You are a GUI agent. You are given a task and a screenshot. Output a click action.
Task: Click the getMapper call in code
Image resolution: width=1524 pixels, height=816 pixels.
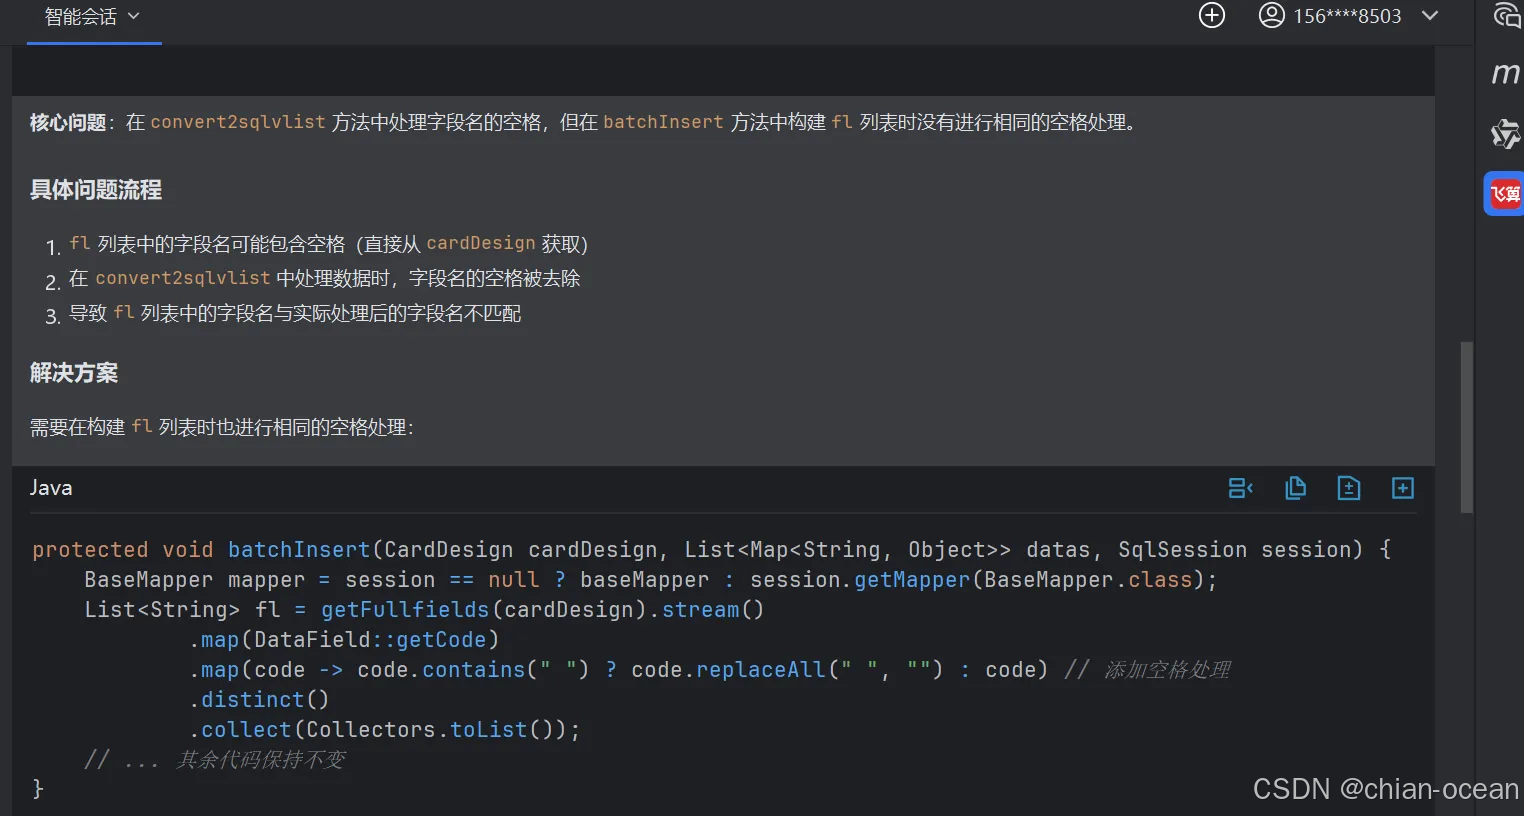coord(912,580)
